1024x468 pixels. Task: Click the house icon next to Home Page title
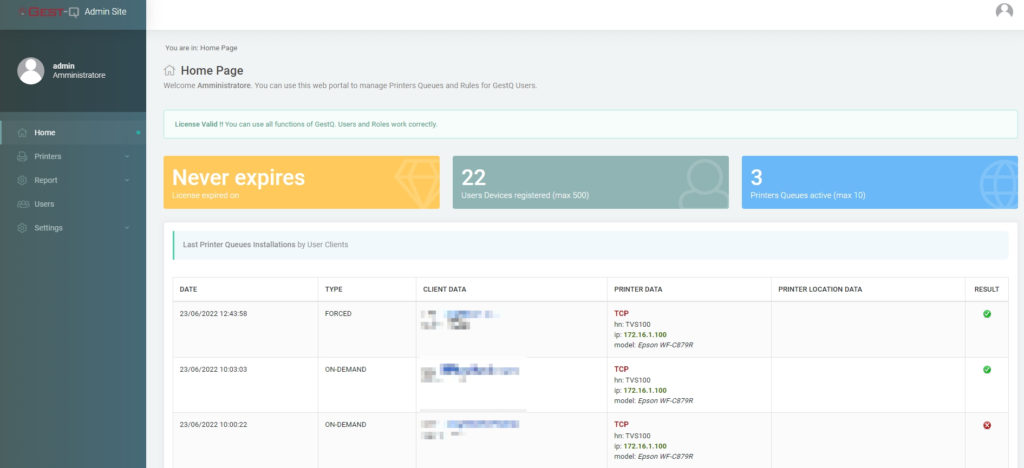pos(169,70)
